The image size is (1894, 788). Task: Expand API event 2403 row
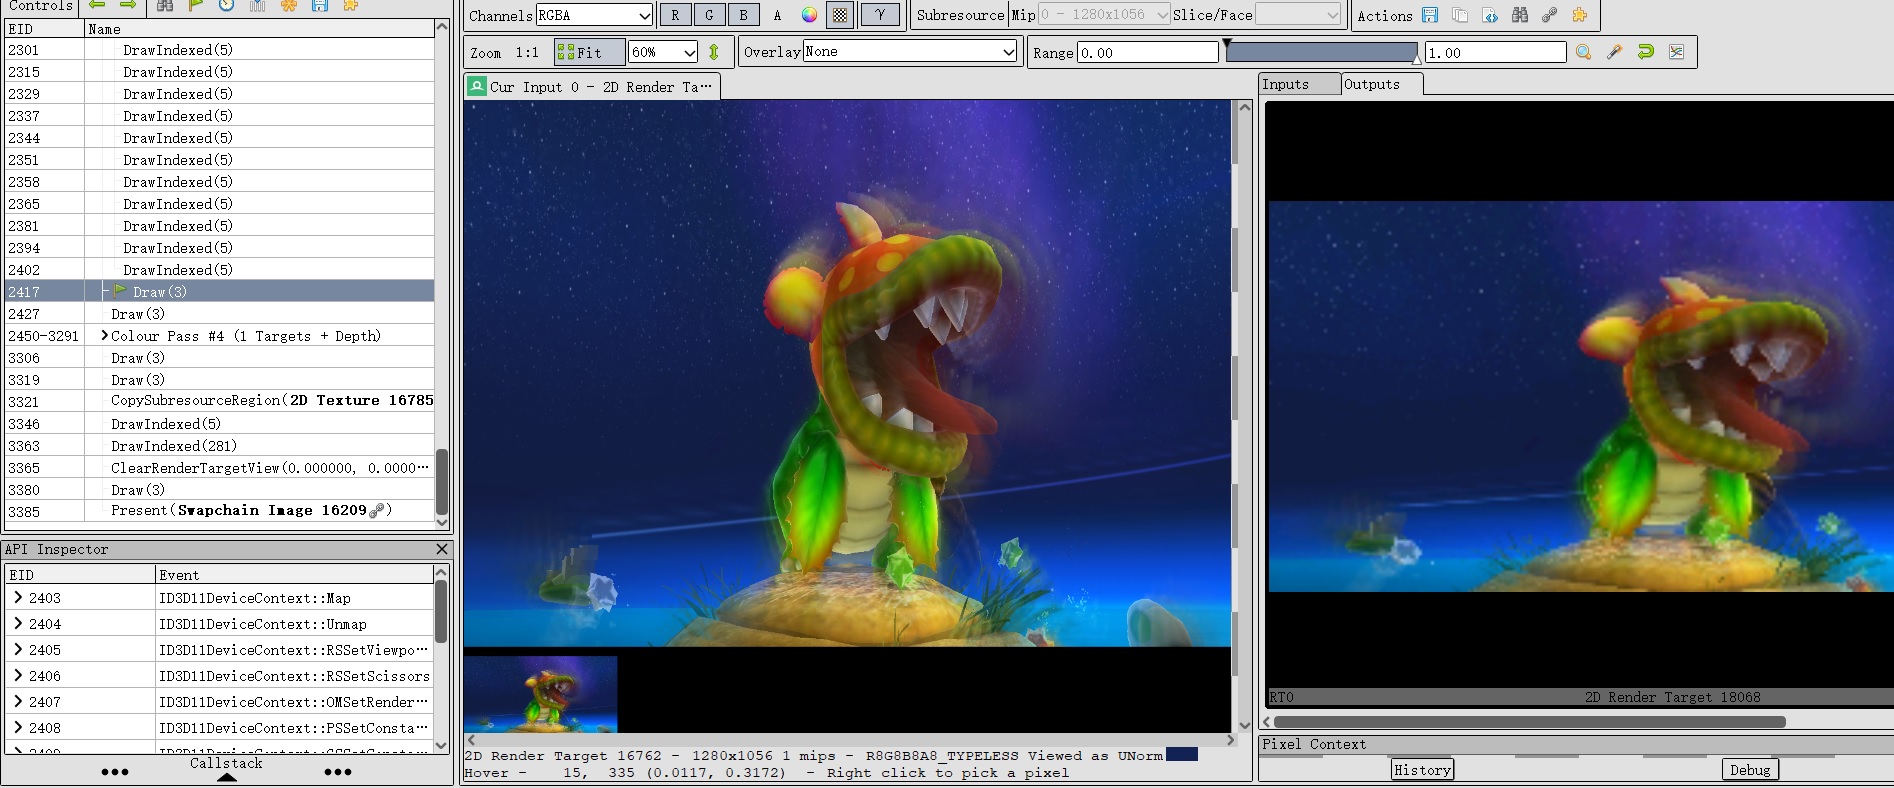[18, 598]
